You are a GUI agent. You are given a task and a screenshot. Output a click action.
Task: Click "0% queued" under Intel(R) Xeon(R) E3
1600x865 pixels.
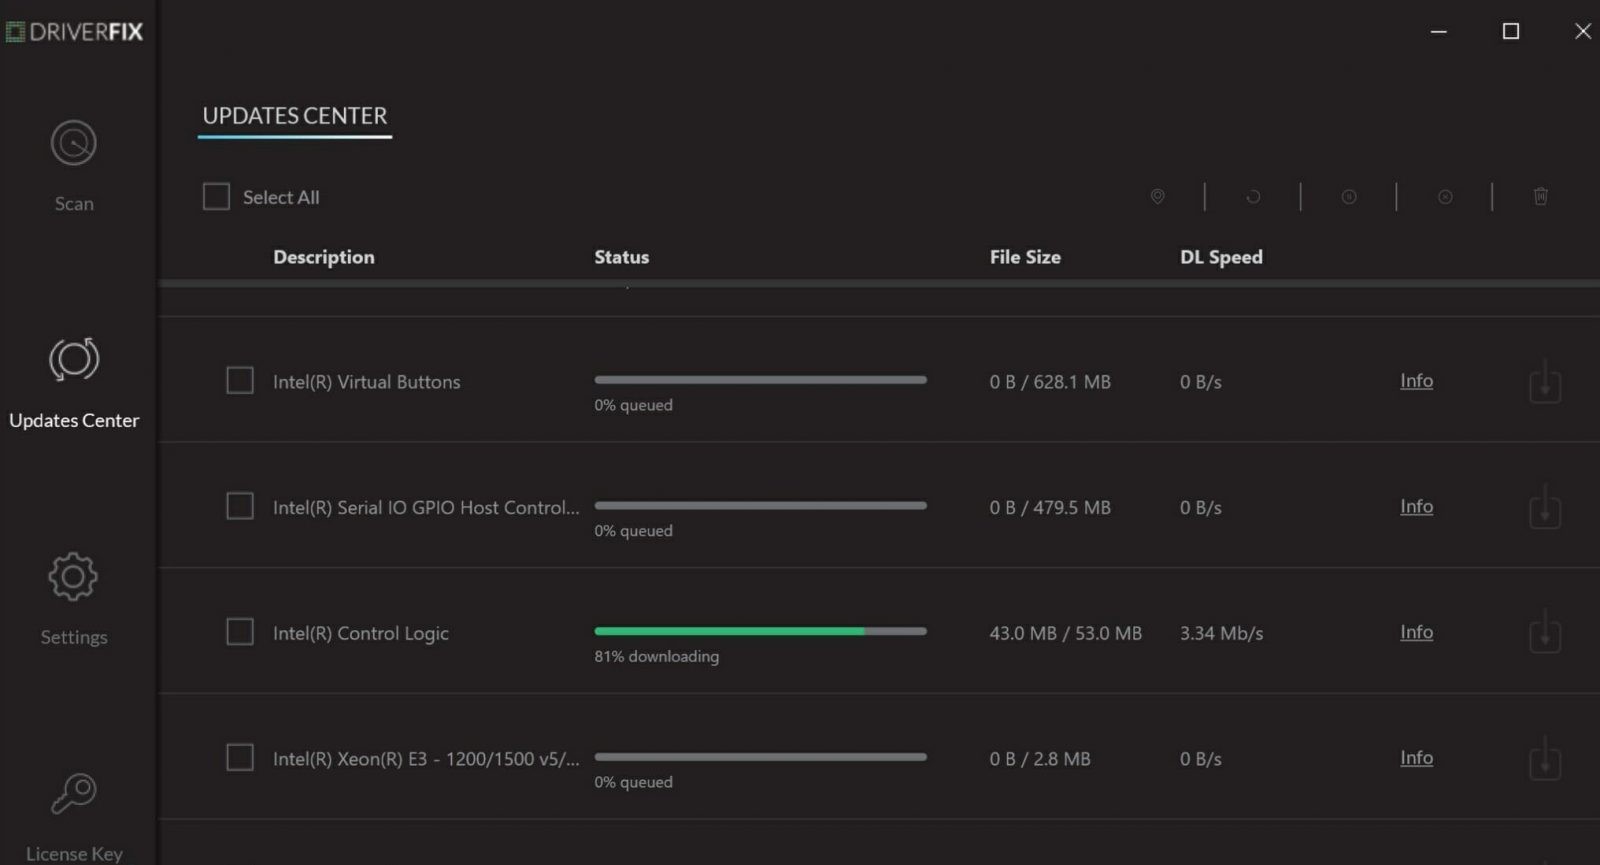(x=633, y=782)
